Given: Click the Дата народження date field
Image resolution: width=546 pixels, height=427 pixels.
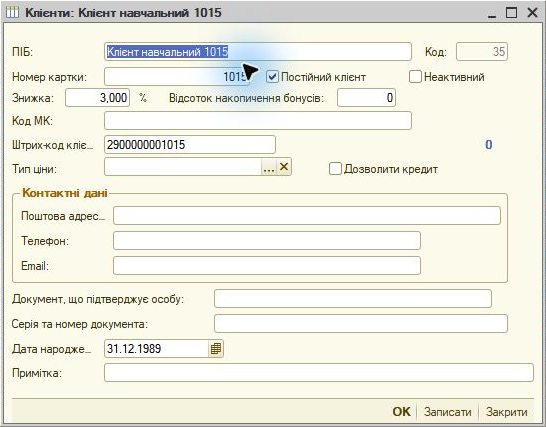Looking at the screenshot, I should coord(156,349).
